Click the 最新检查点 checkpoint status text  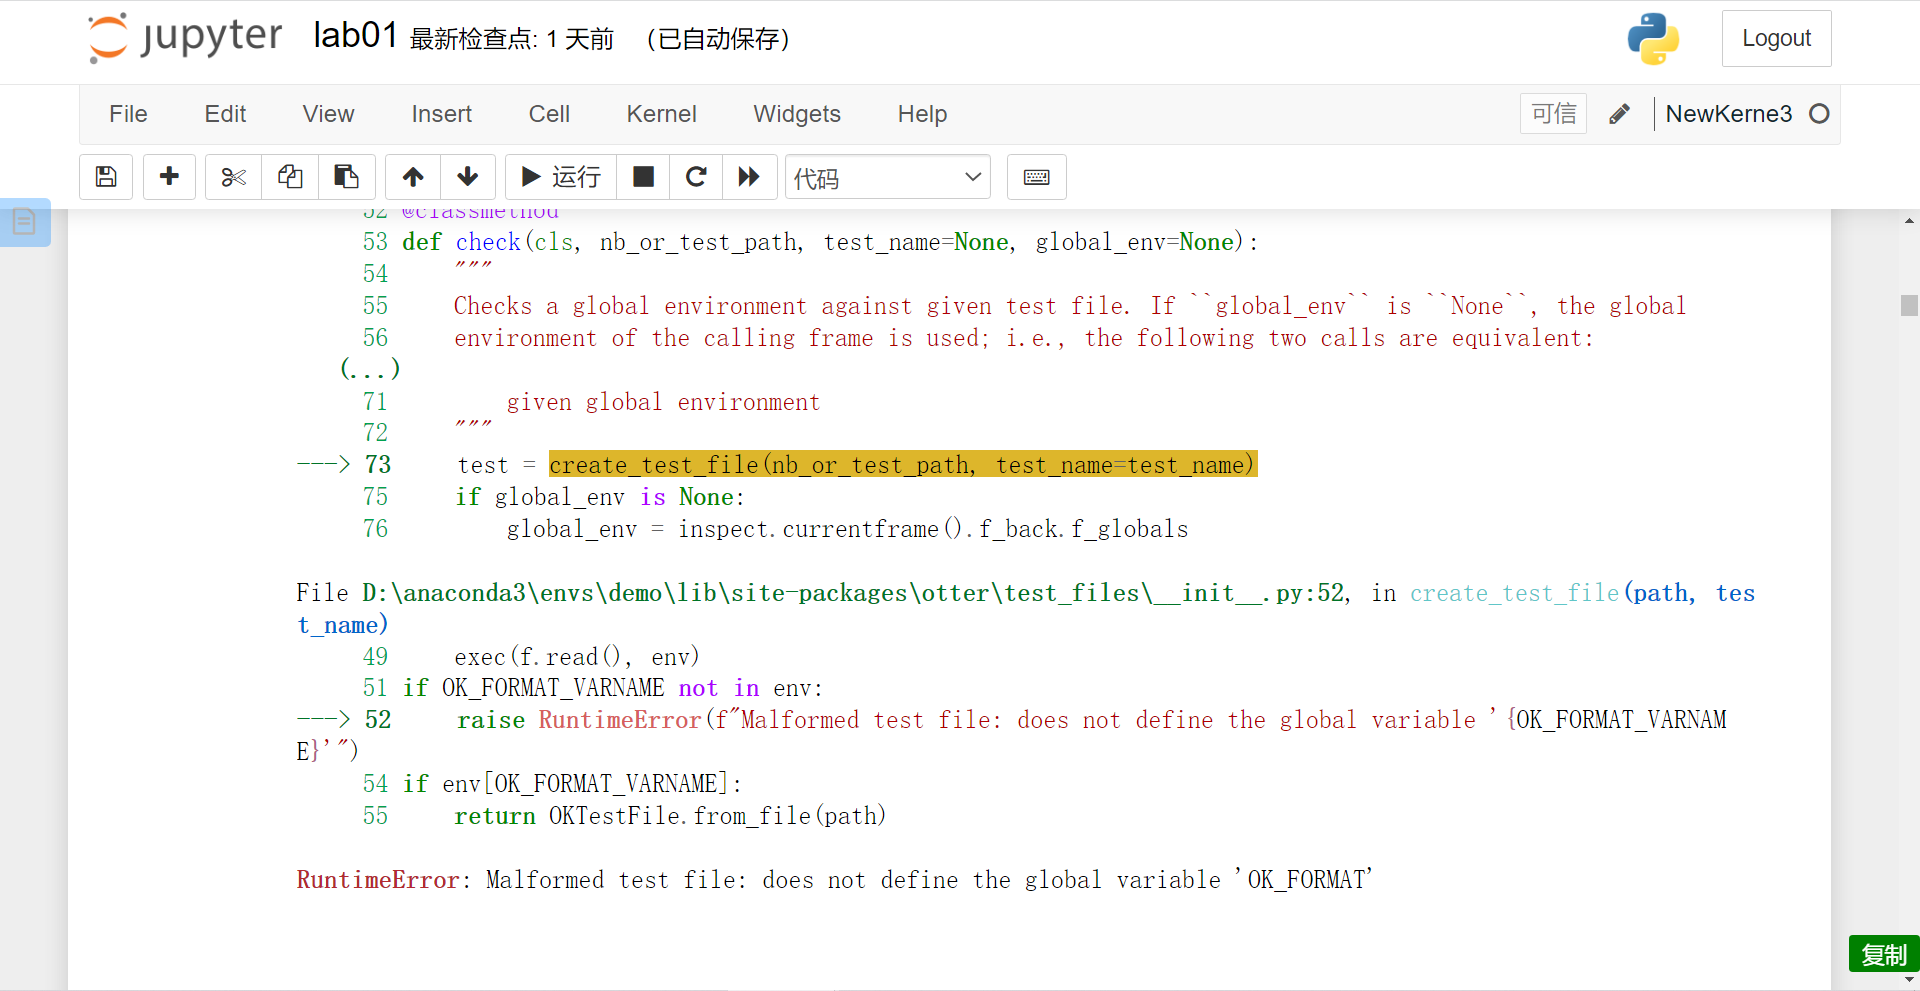511,39
